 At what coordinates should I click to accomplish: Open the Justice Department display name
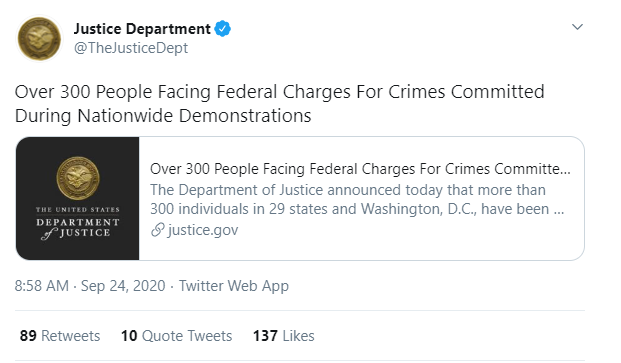pos(142,29)
